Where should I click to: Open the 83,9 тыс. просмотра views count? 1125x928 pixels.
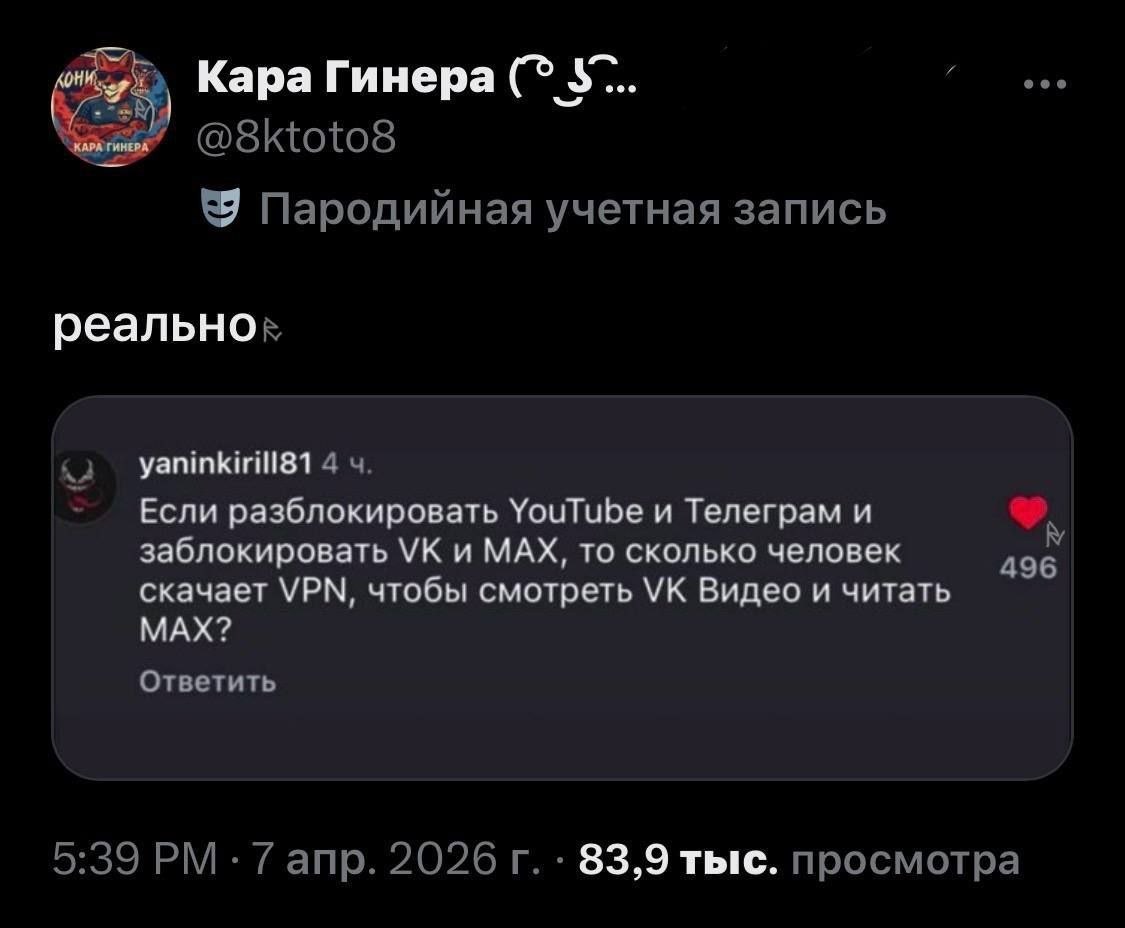pos(799,859)
